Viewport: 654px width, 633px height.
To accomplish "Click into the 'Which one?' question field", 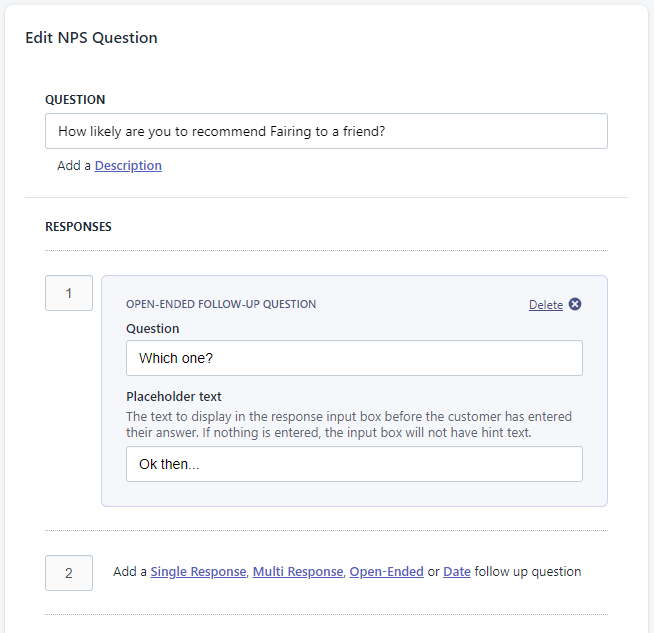I will click(354, 358).
